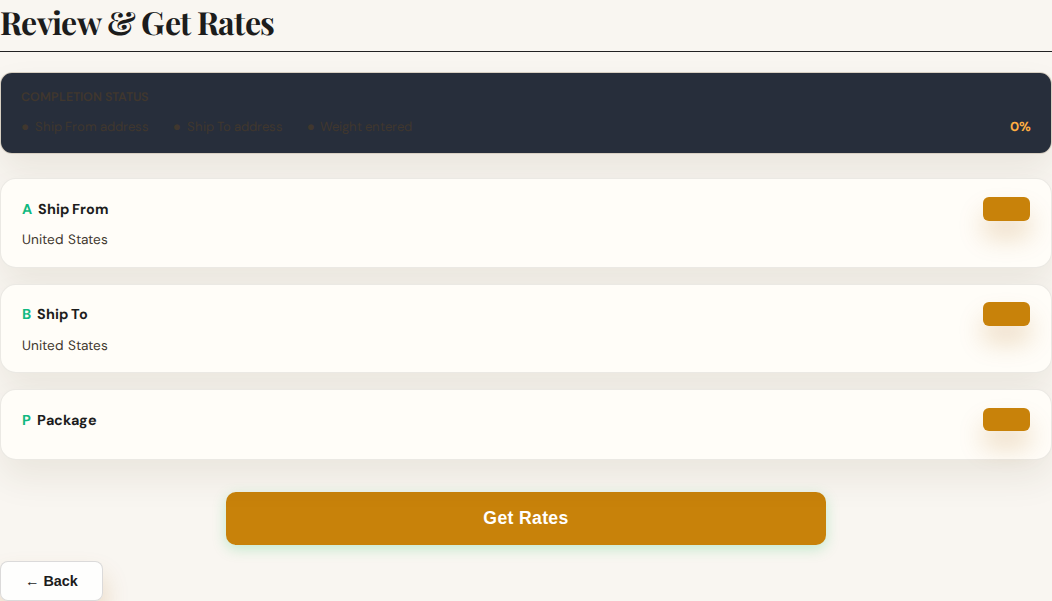The height and width of the screenshot is (601, 1052).
Task: Select the Review & Get Rates heading
Action: 138,23
